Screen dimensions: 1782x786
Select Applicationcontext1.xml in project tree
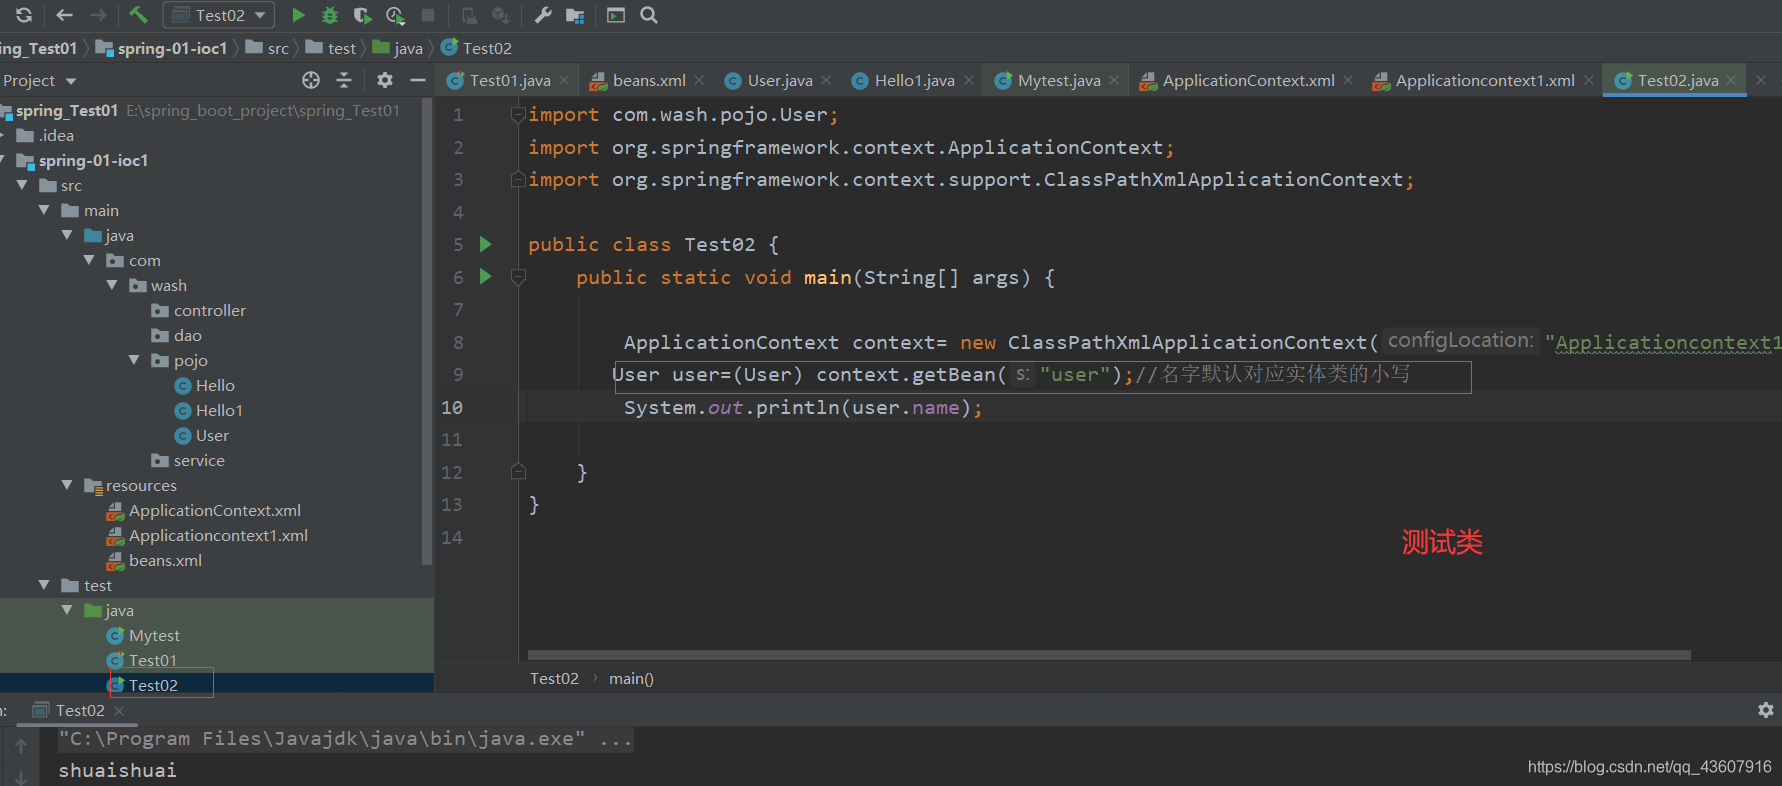click(x=207, y=535)
